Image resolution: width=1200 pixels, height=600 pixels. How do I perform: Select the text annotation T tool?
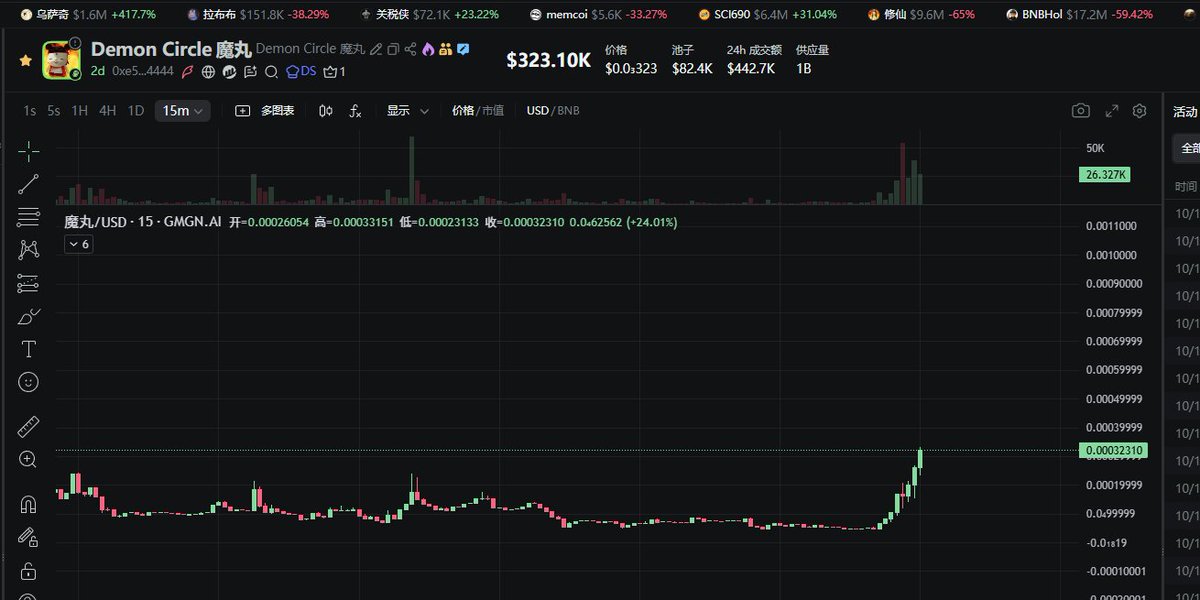pyautogui.click(x=28, y=349)
